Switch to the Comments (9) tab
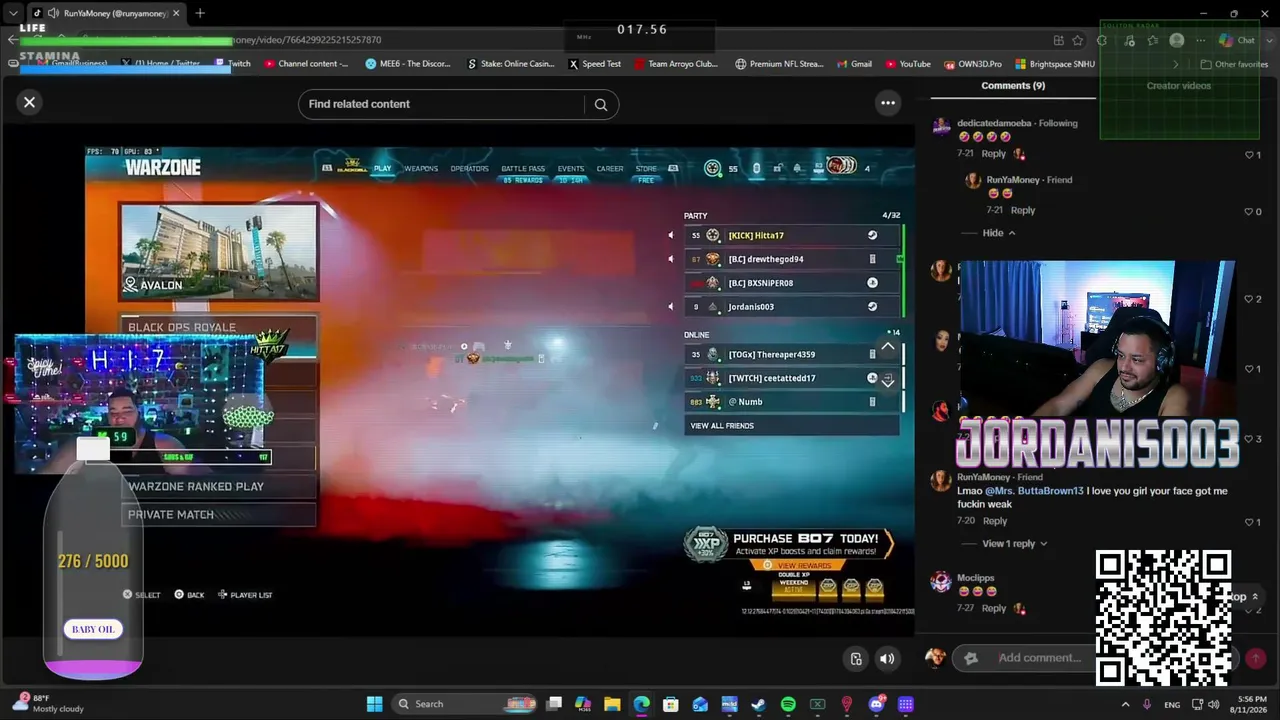The width and height of the screenshot is (1280, 720). click(1013, 86)
